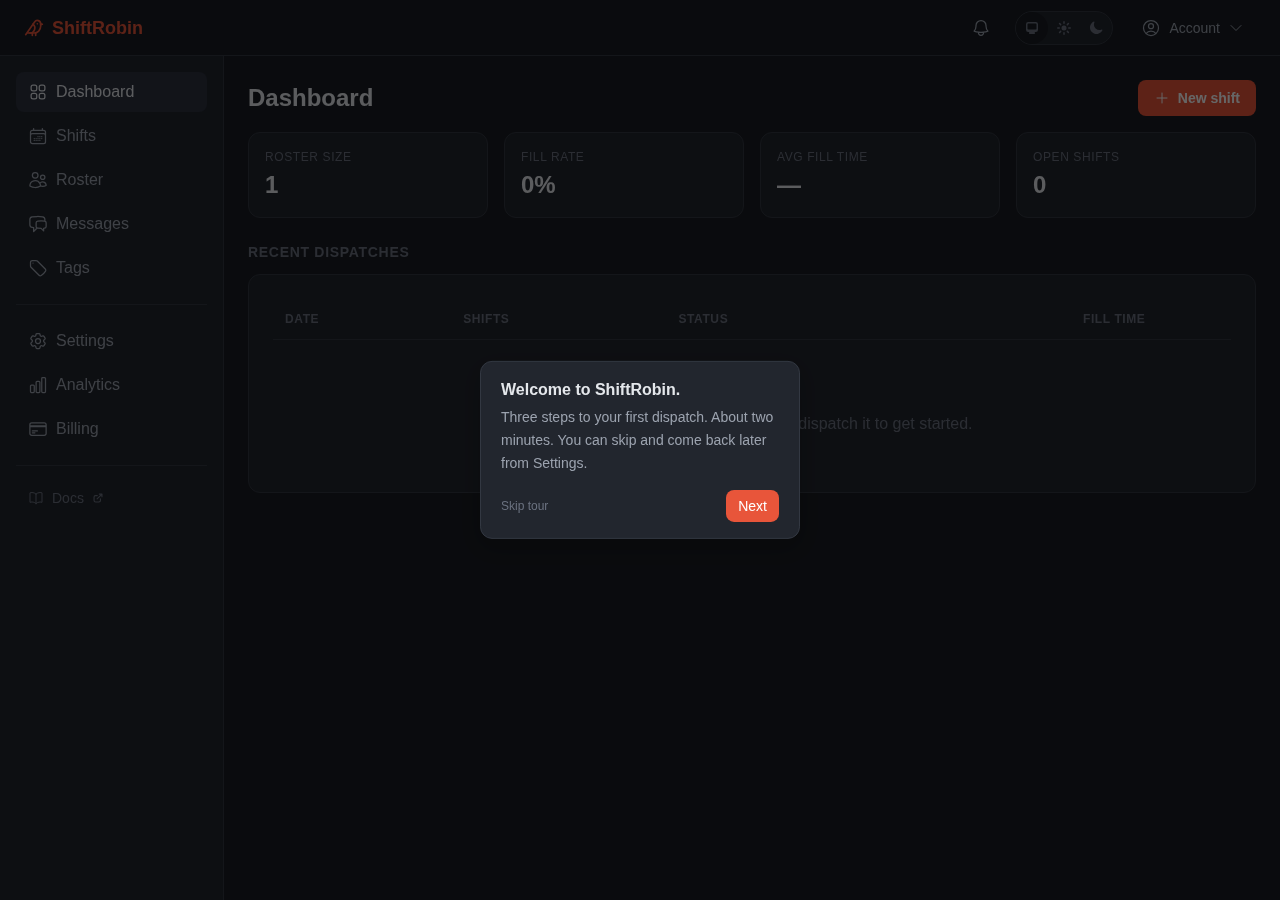The image size is (1280, 900).
Task: Open Dashboard in the sidebar
Action: (x=111, y=92)
